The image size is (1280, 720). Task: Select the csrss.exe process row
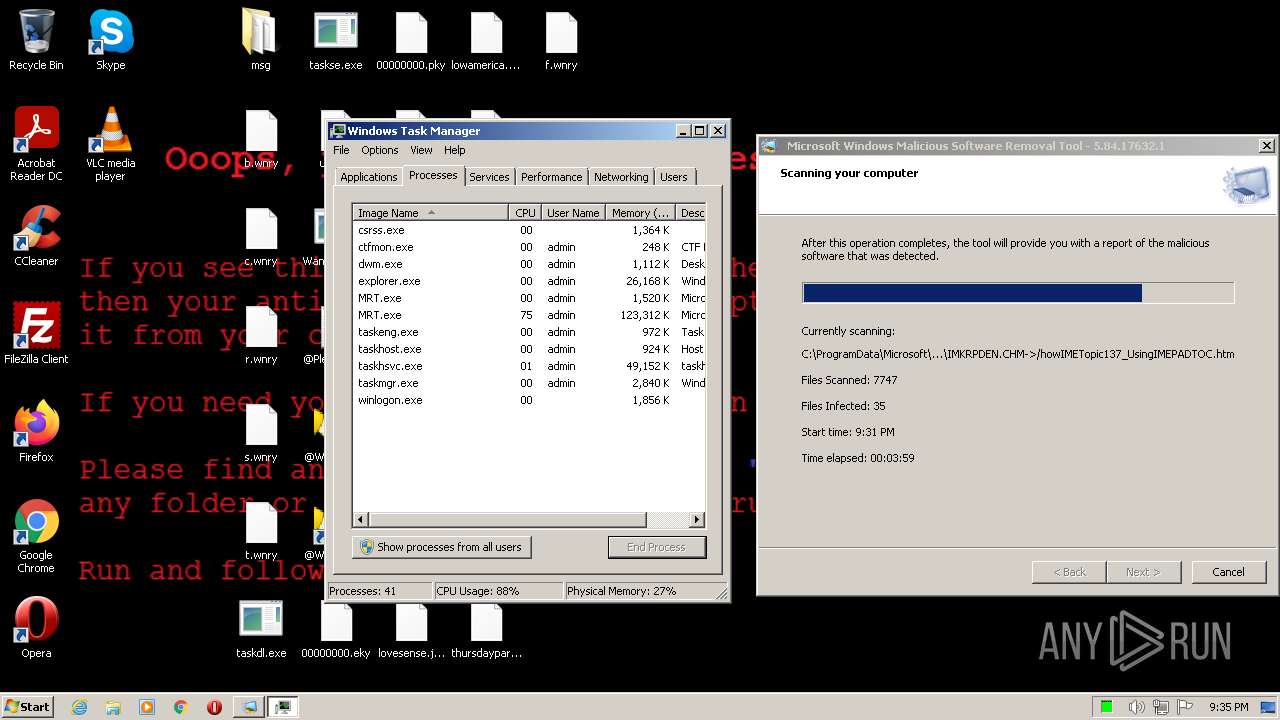(x=529, y=230)
